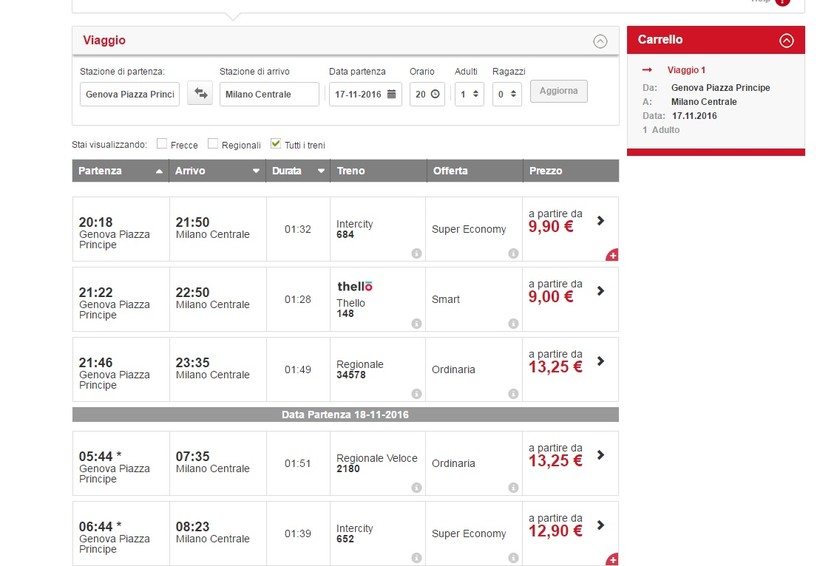Open the Adulti passenger count dropdown
The height and width of the screenshot is (566, 820).
[469, 94]
